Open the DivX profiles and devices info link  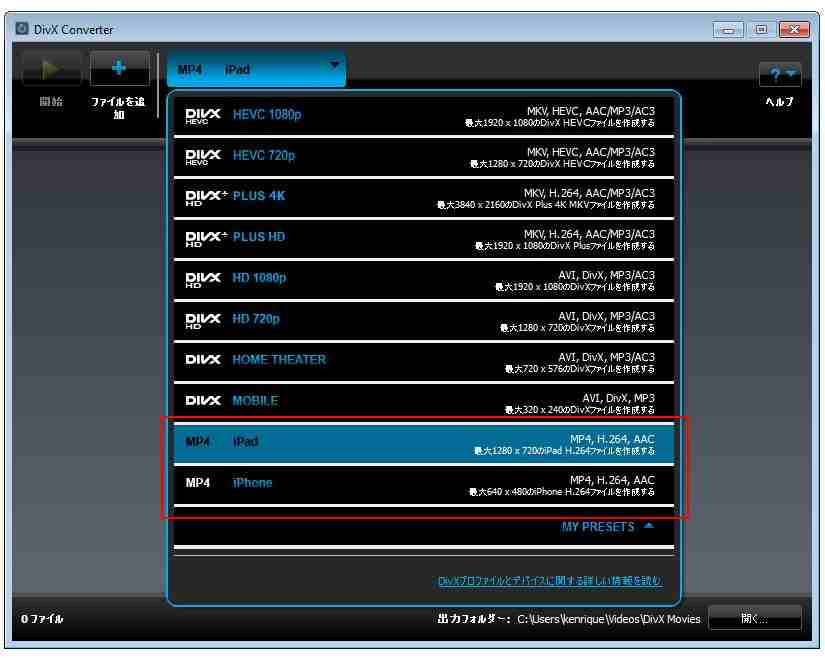coord(550,581)
